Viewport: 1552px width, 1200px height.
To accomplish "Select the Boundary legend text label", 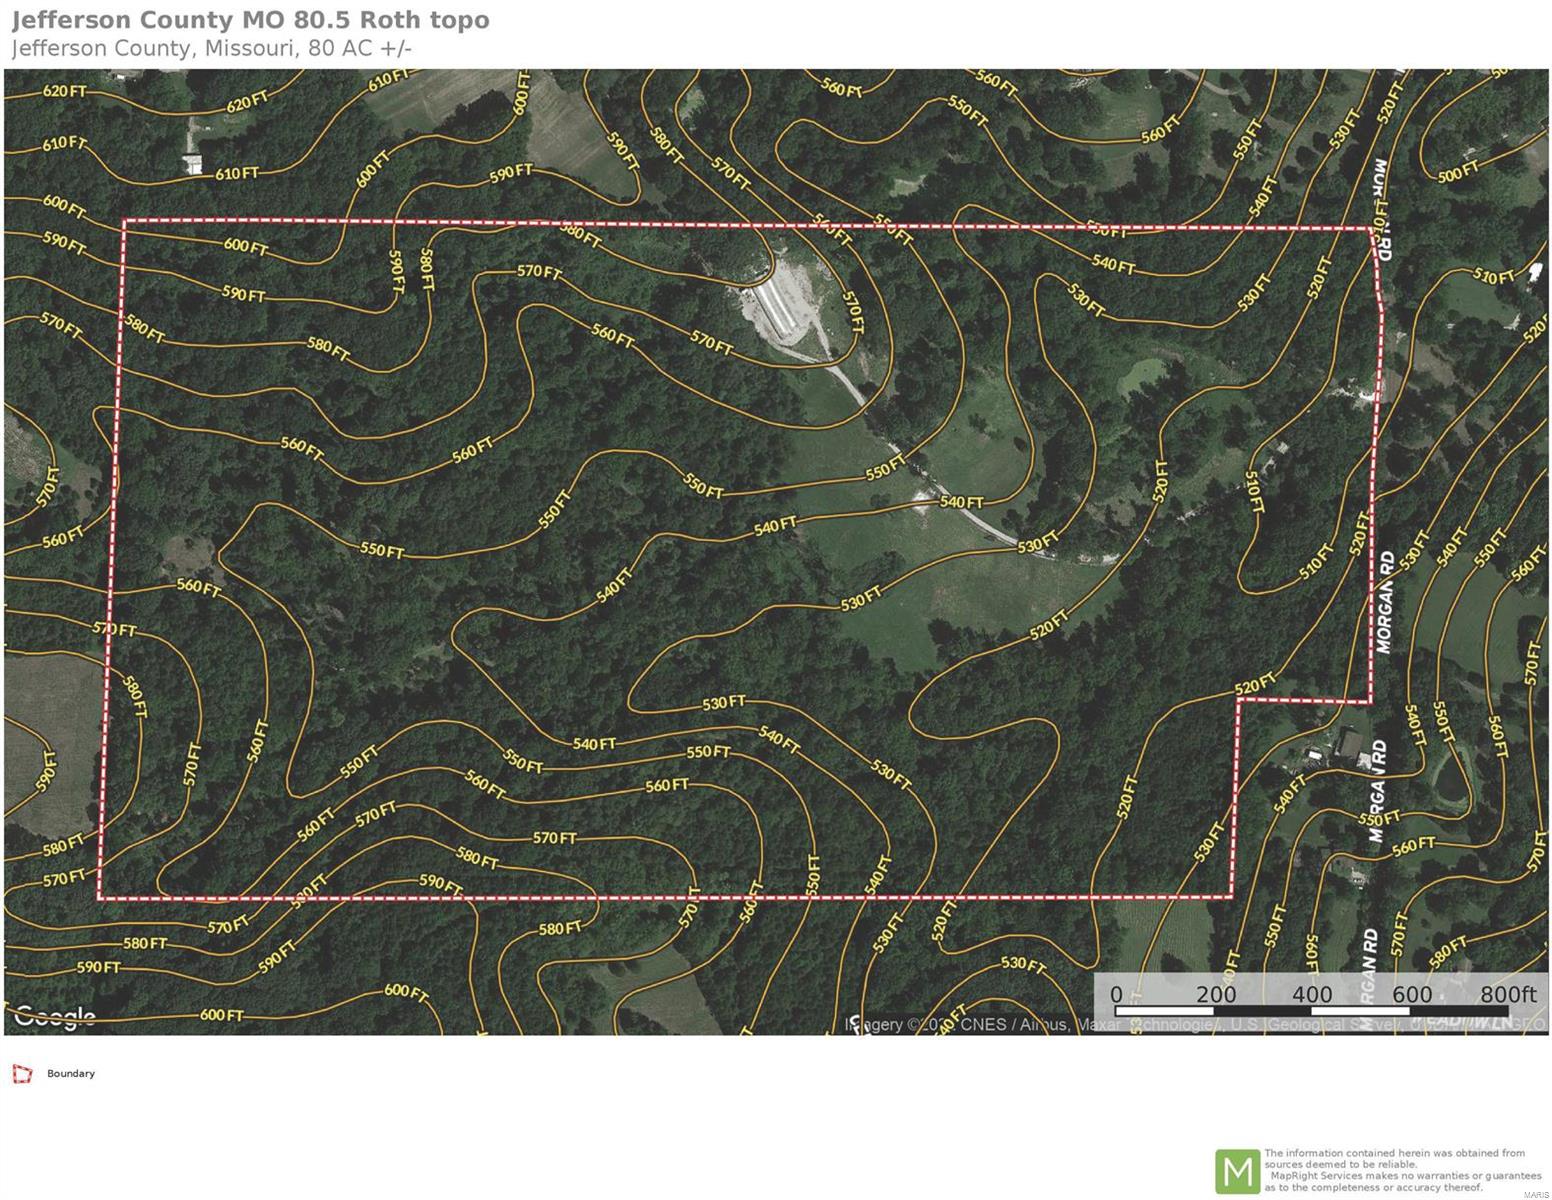I will (x=71, y=1074).
